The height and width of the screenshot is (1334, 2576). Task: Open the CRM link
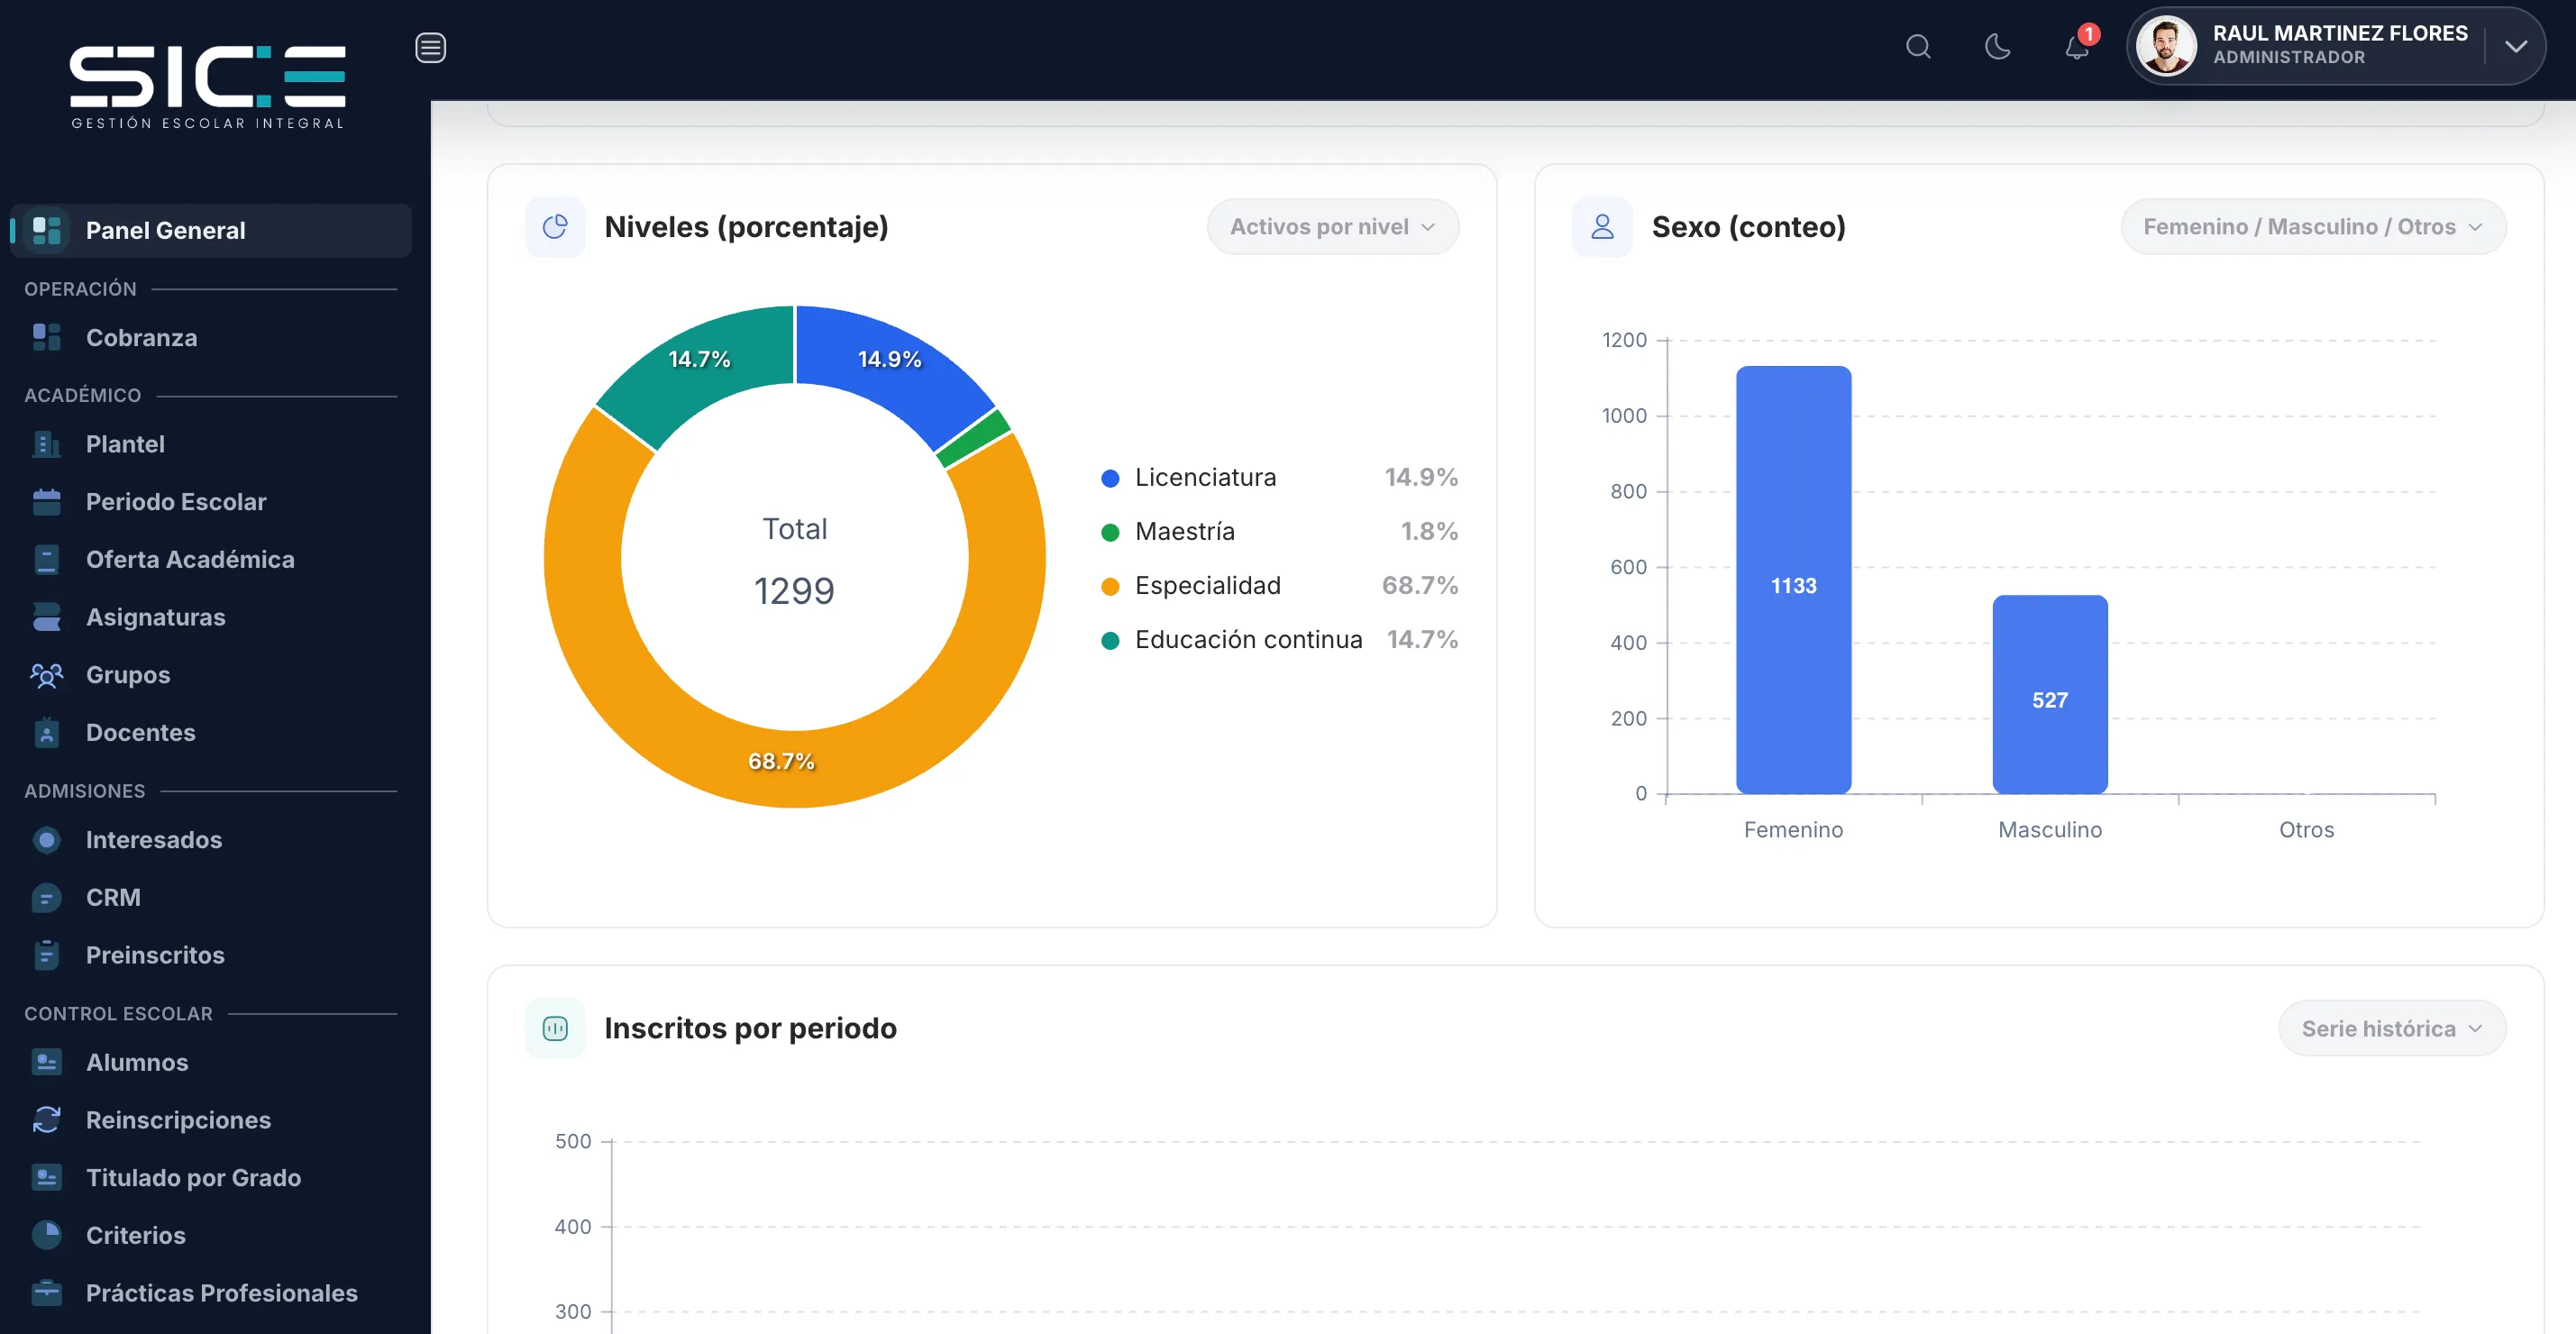point(211,898)
